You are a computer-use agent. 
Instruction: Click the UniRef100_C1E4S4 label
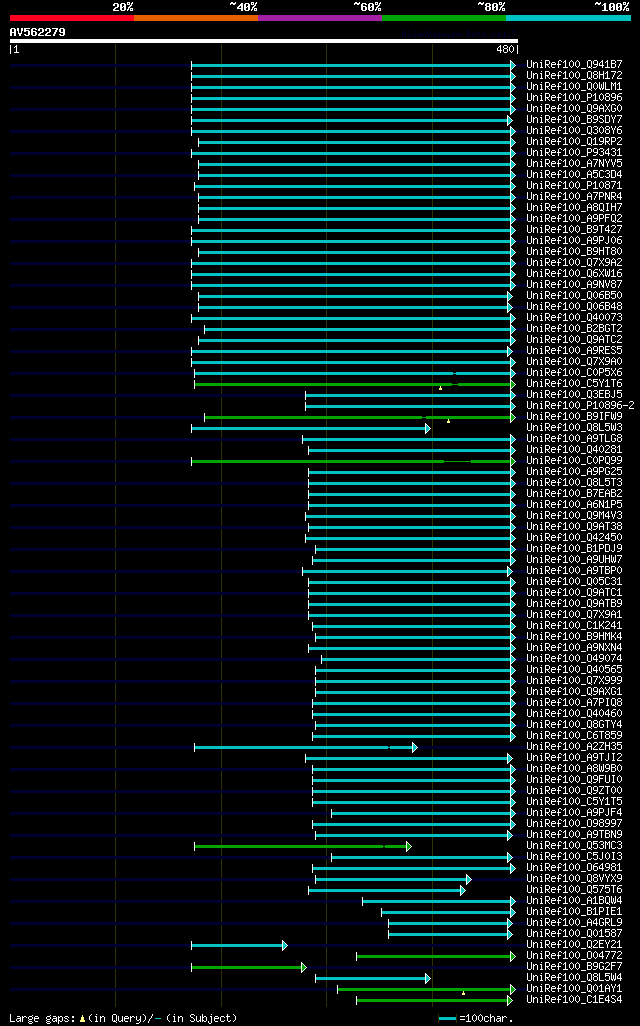tap(575, 999)
